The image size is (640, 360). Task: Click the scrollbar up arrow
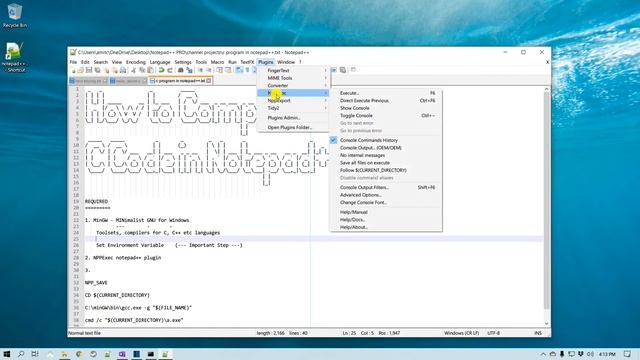tap(547, 89)
